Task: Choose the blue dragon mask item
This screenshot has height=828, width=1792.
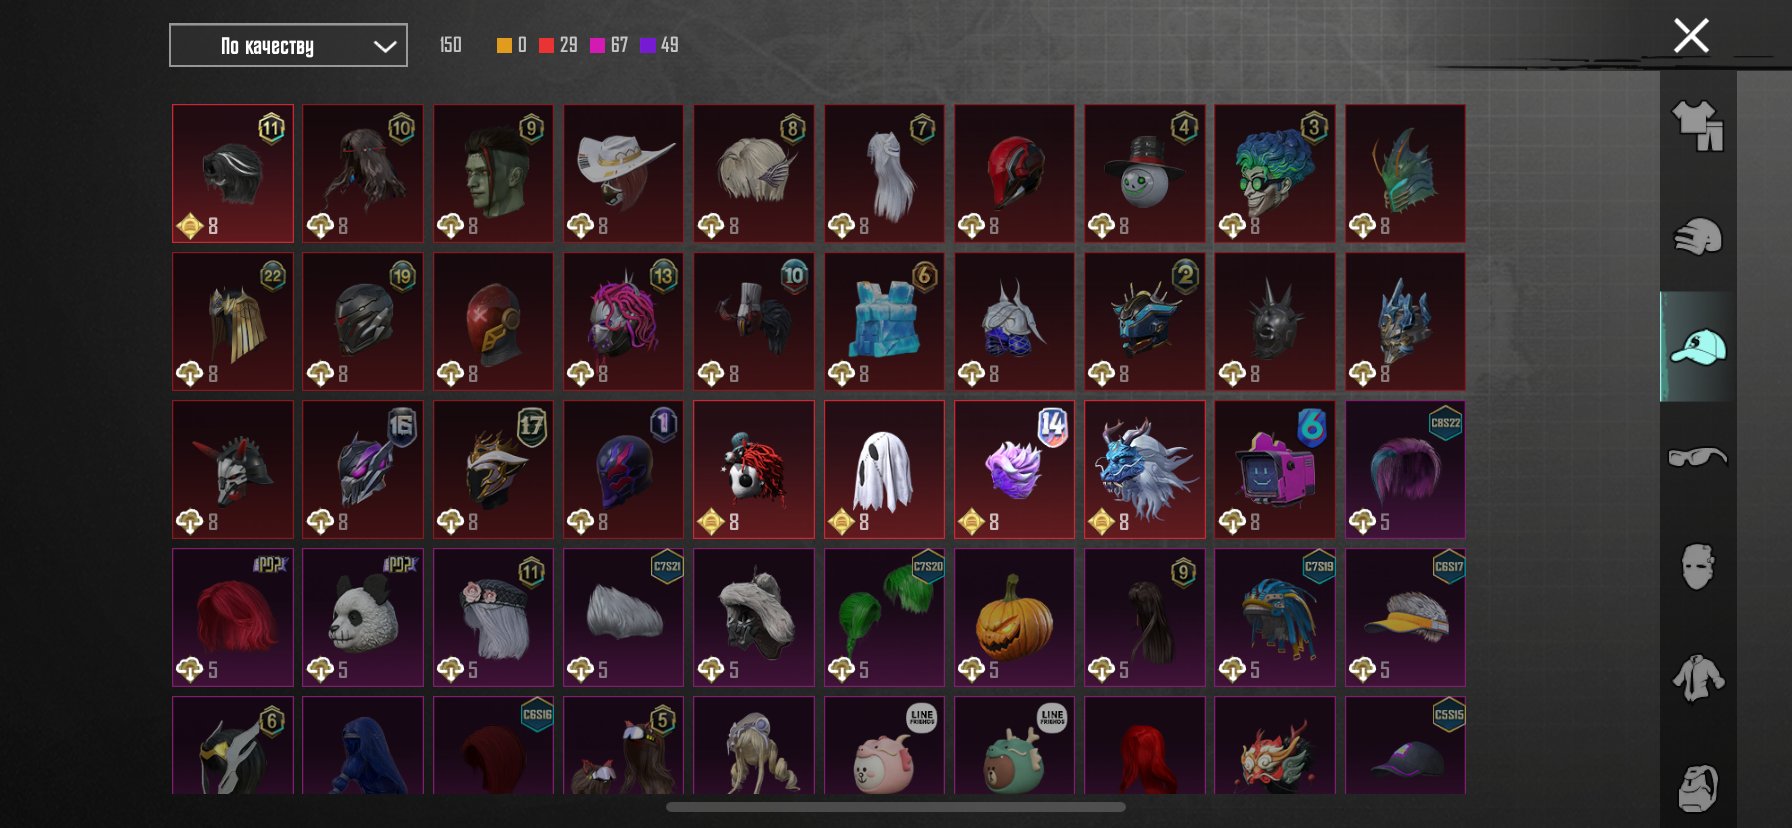Action: [x=1145, y=470]
